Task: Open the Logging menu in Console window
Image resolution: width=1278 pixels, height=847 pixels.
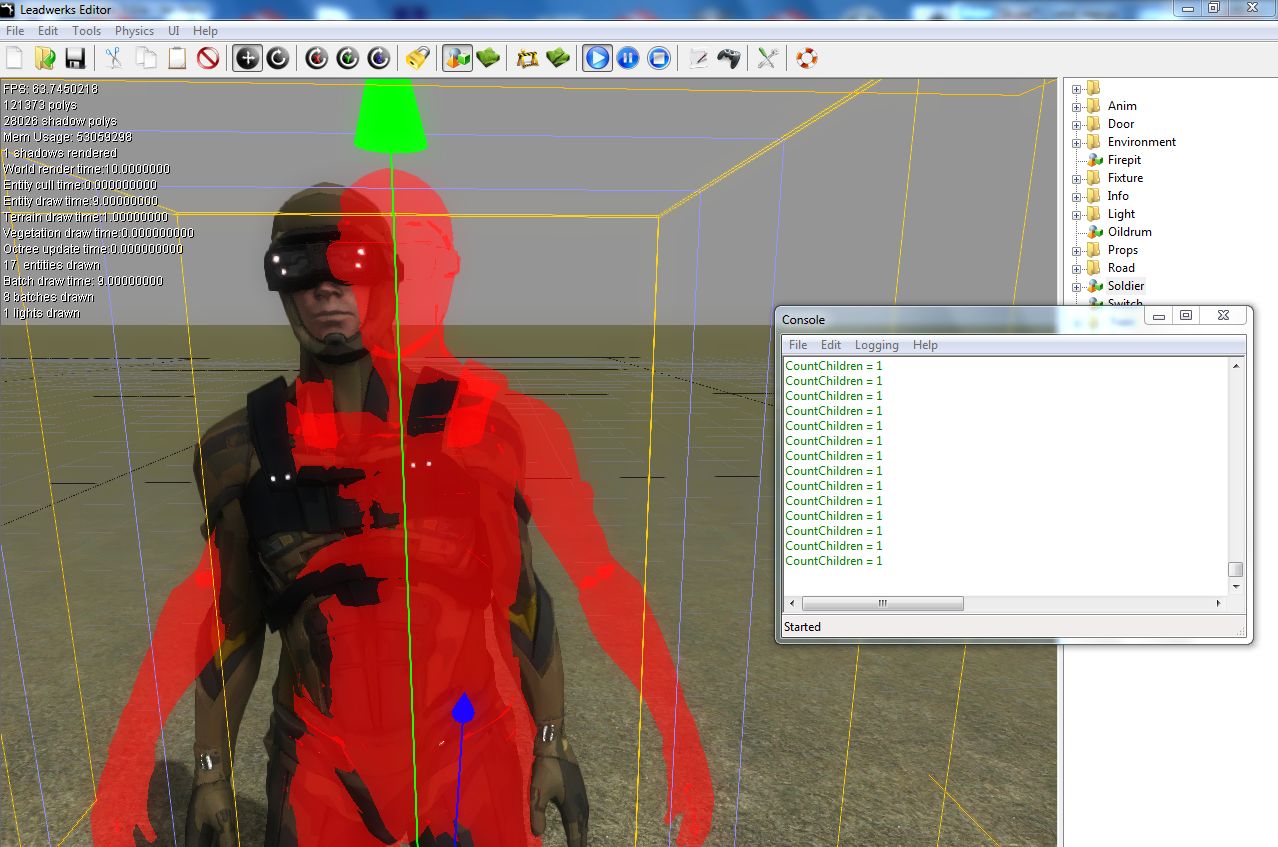Action: coord(876,344)
